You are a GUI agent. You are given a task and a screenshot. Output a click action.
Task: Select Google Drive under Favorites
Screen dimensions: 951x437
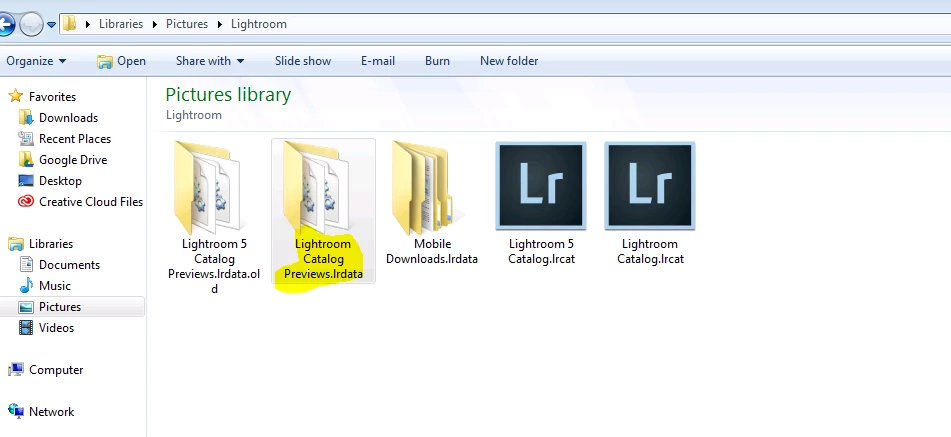click(x=73, y=159)
